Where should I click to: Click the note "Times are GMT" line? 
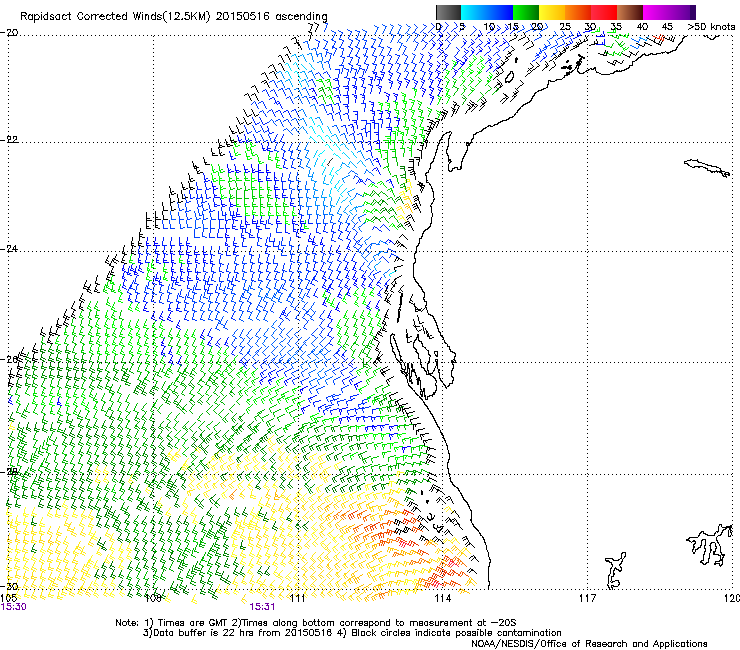coord(315,623)
